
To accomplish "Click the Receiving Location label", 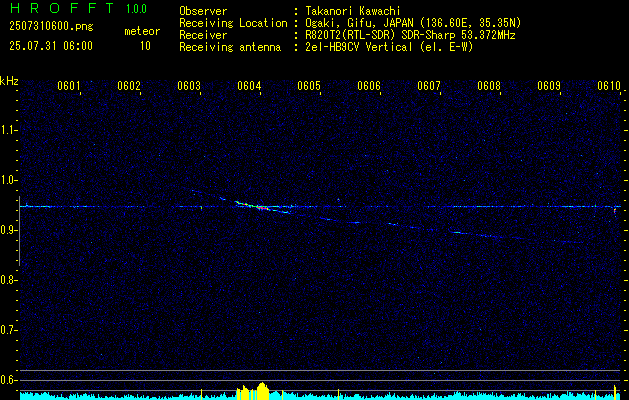I will [x=233, y=23].
